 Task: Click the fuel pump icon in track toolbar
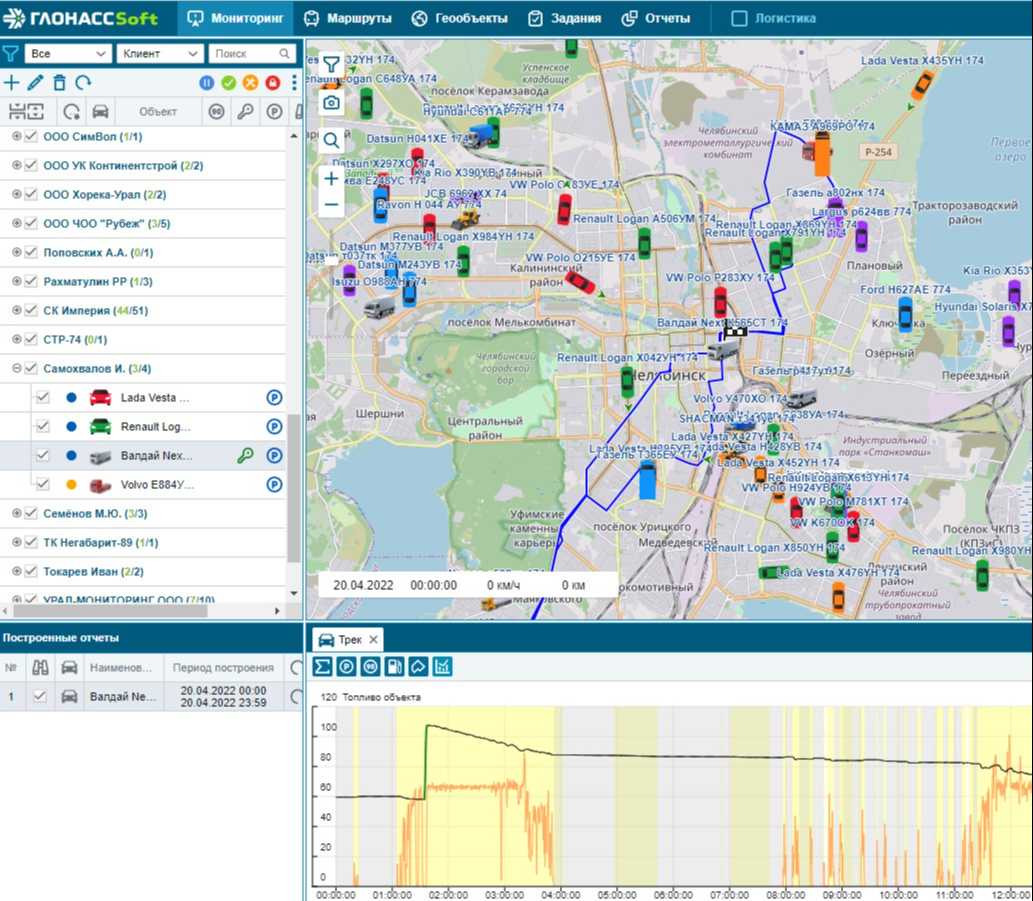(394, 667)
